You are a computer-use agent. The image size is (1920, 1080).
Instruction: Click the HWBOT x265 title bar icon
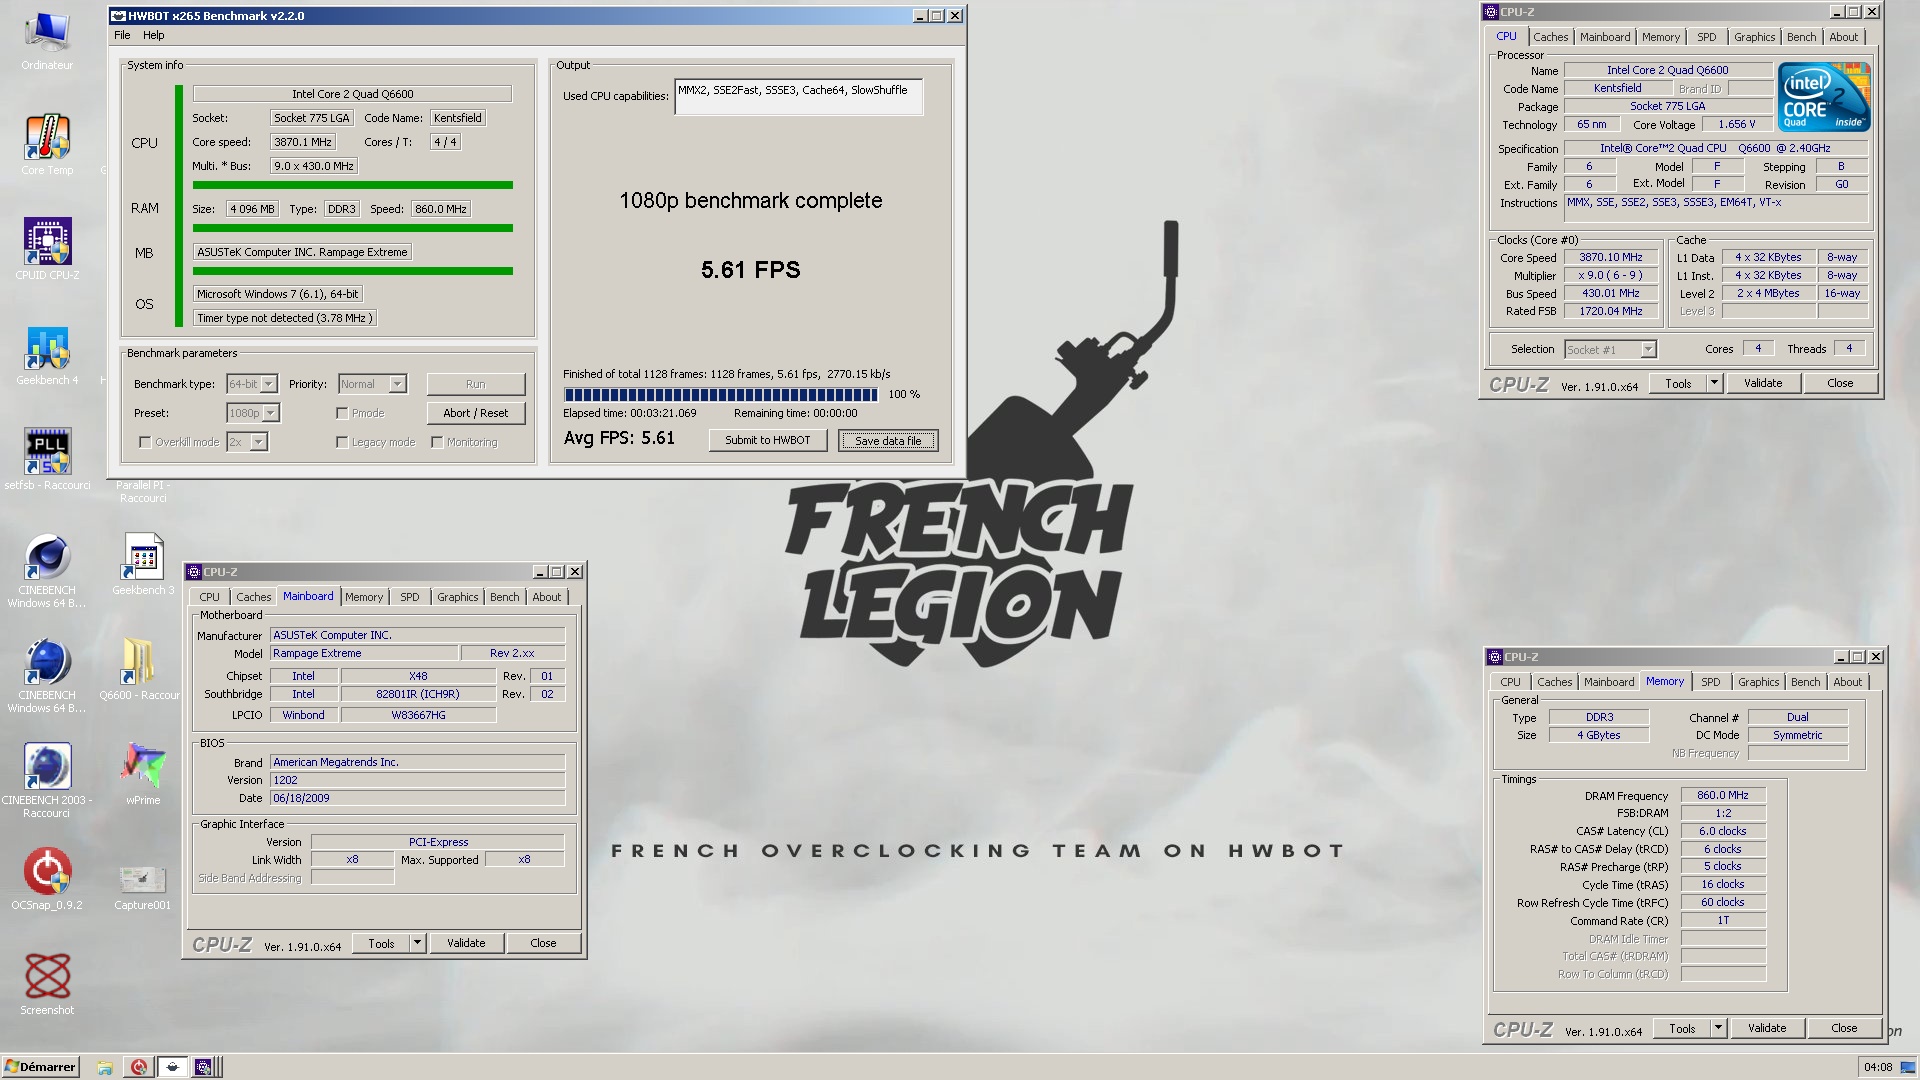119,16
